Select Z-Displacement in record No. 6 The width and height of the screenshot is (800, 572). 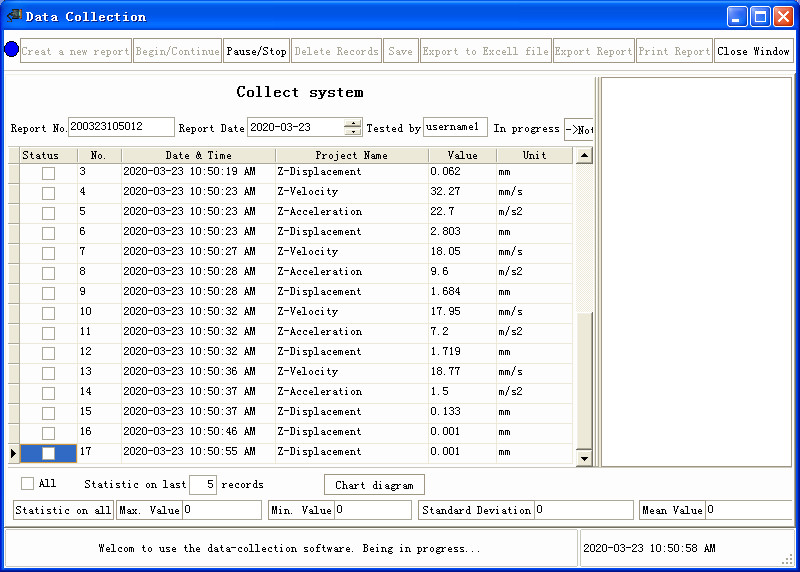pos(352,232)
